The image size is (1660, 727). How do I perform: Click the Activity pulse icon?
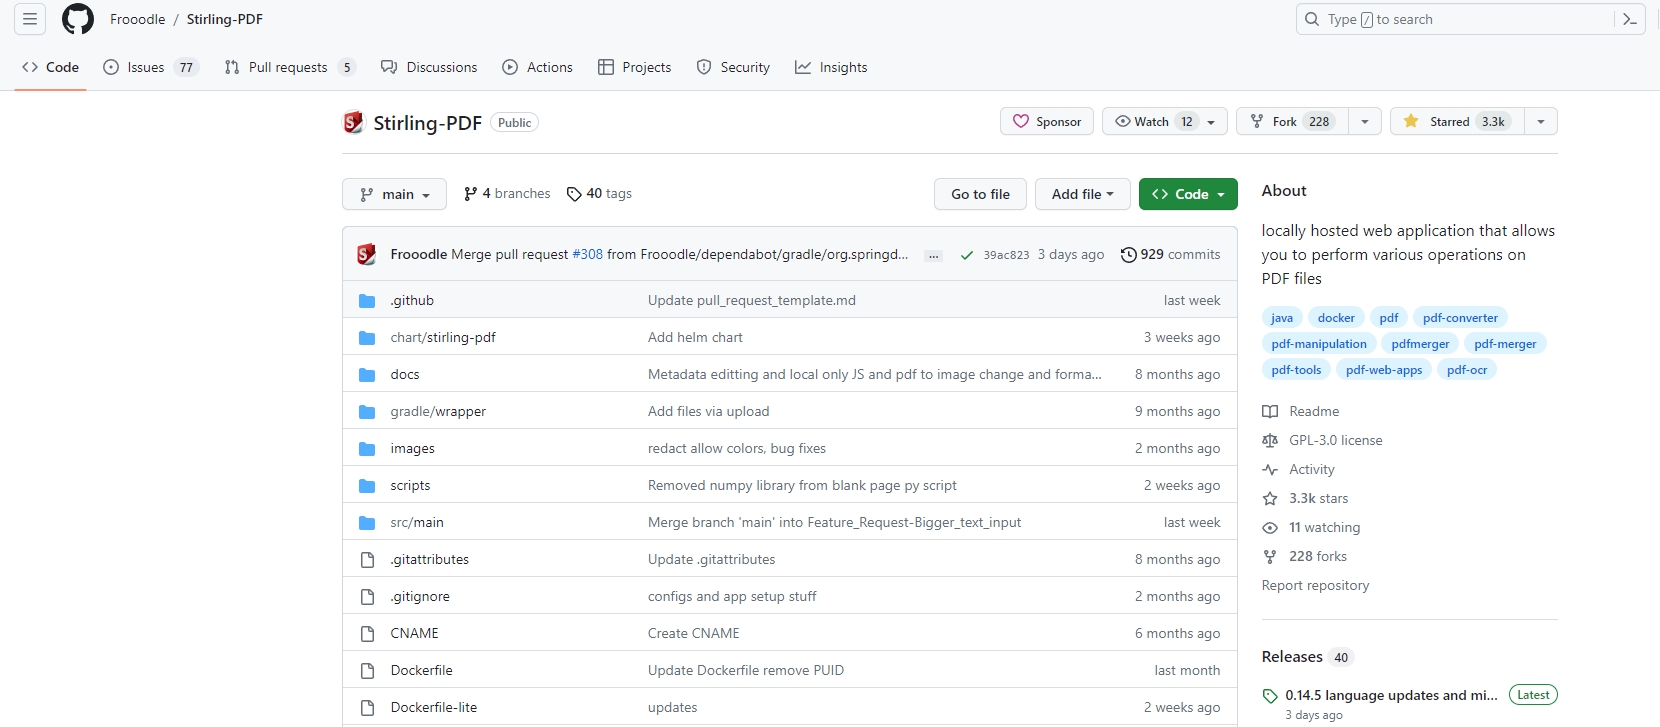point(1270,470)
